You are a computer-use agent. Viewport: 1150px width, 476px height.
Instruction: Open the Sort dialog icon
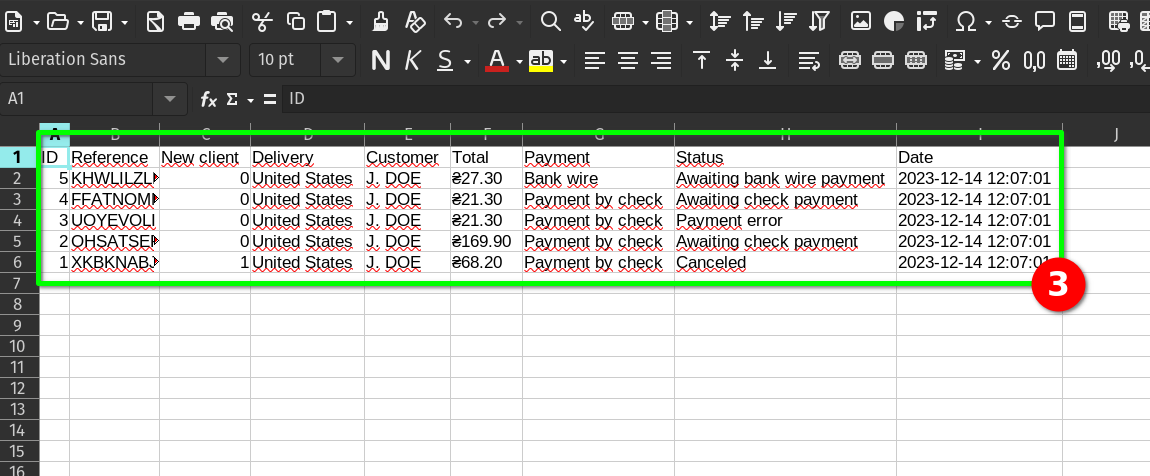click(x=719, y=22)
